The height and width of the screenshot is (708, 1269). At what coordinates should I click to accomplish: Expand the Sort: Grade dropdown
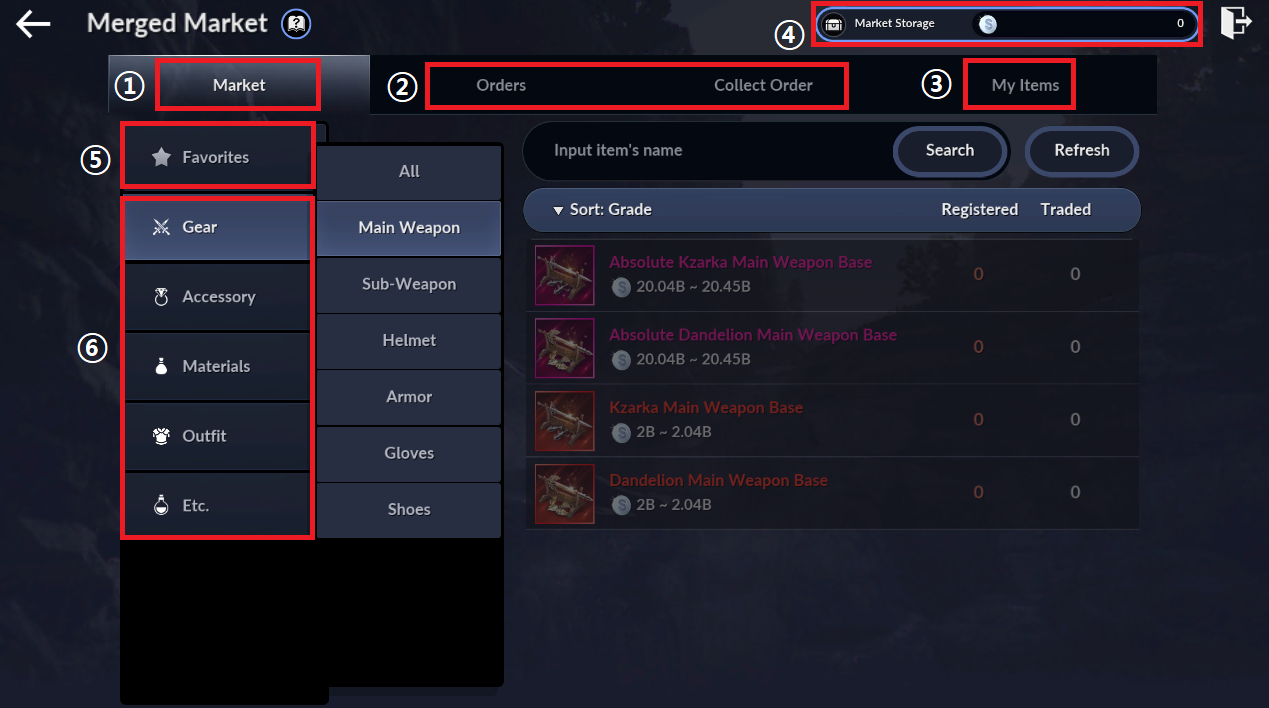[602, 210]
